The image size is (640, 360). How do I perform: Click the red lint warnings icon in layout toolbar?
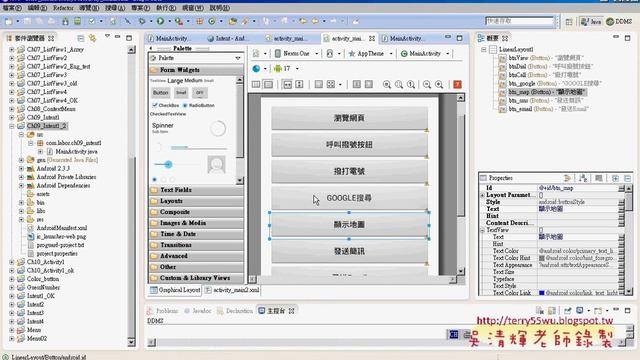tap(457, 84)
